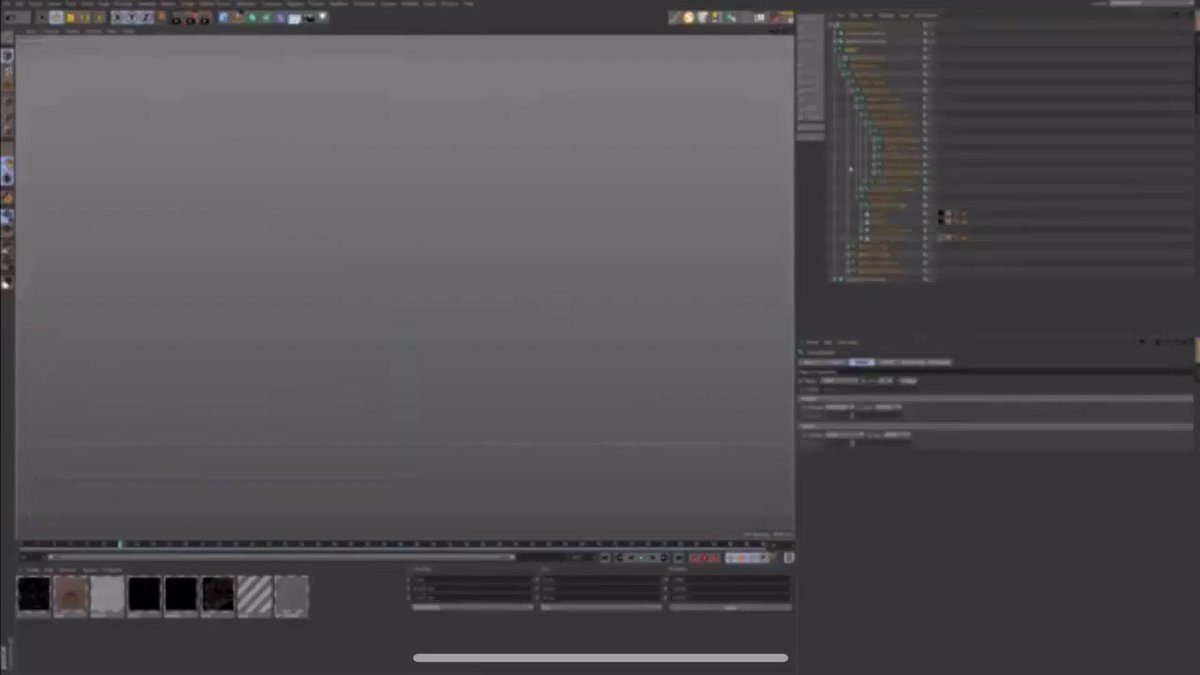Open the Material Manager Create menu
The width and height of the screenshot is (1200, 675).
pyautogui.click(x=33, y=570)
